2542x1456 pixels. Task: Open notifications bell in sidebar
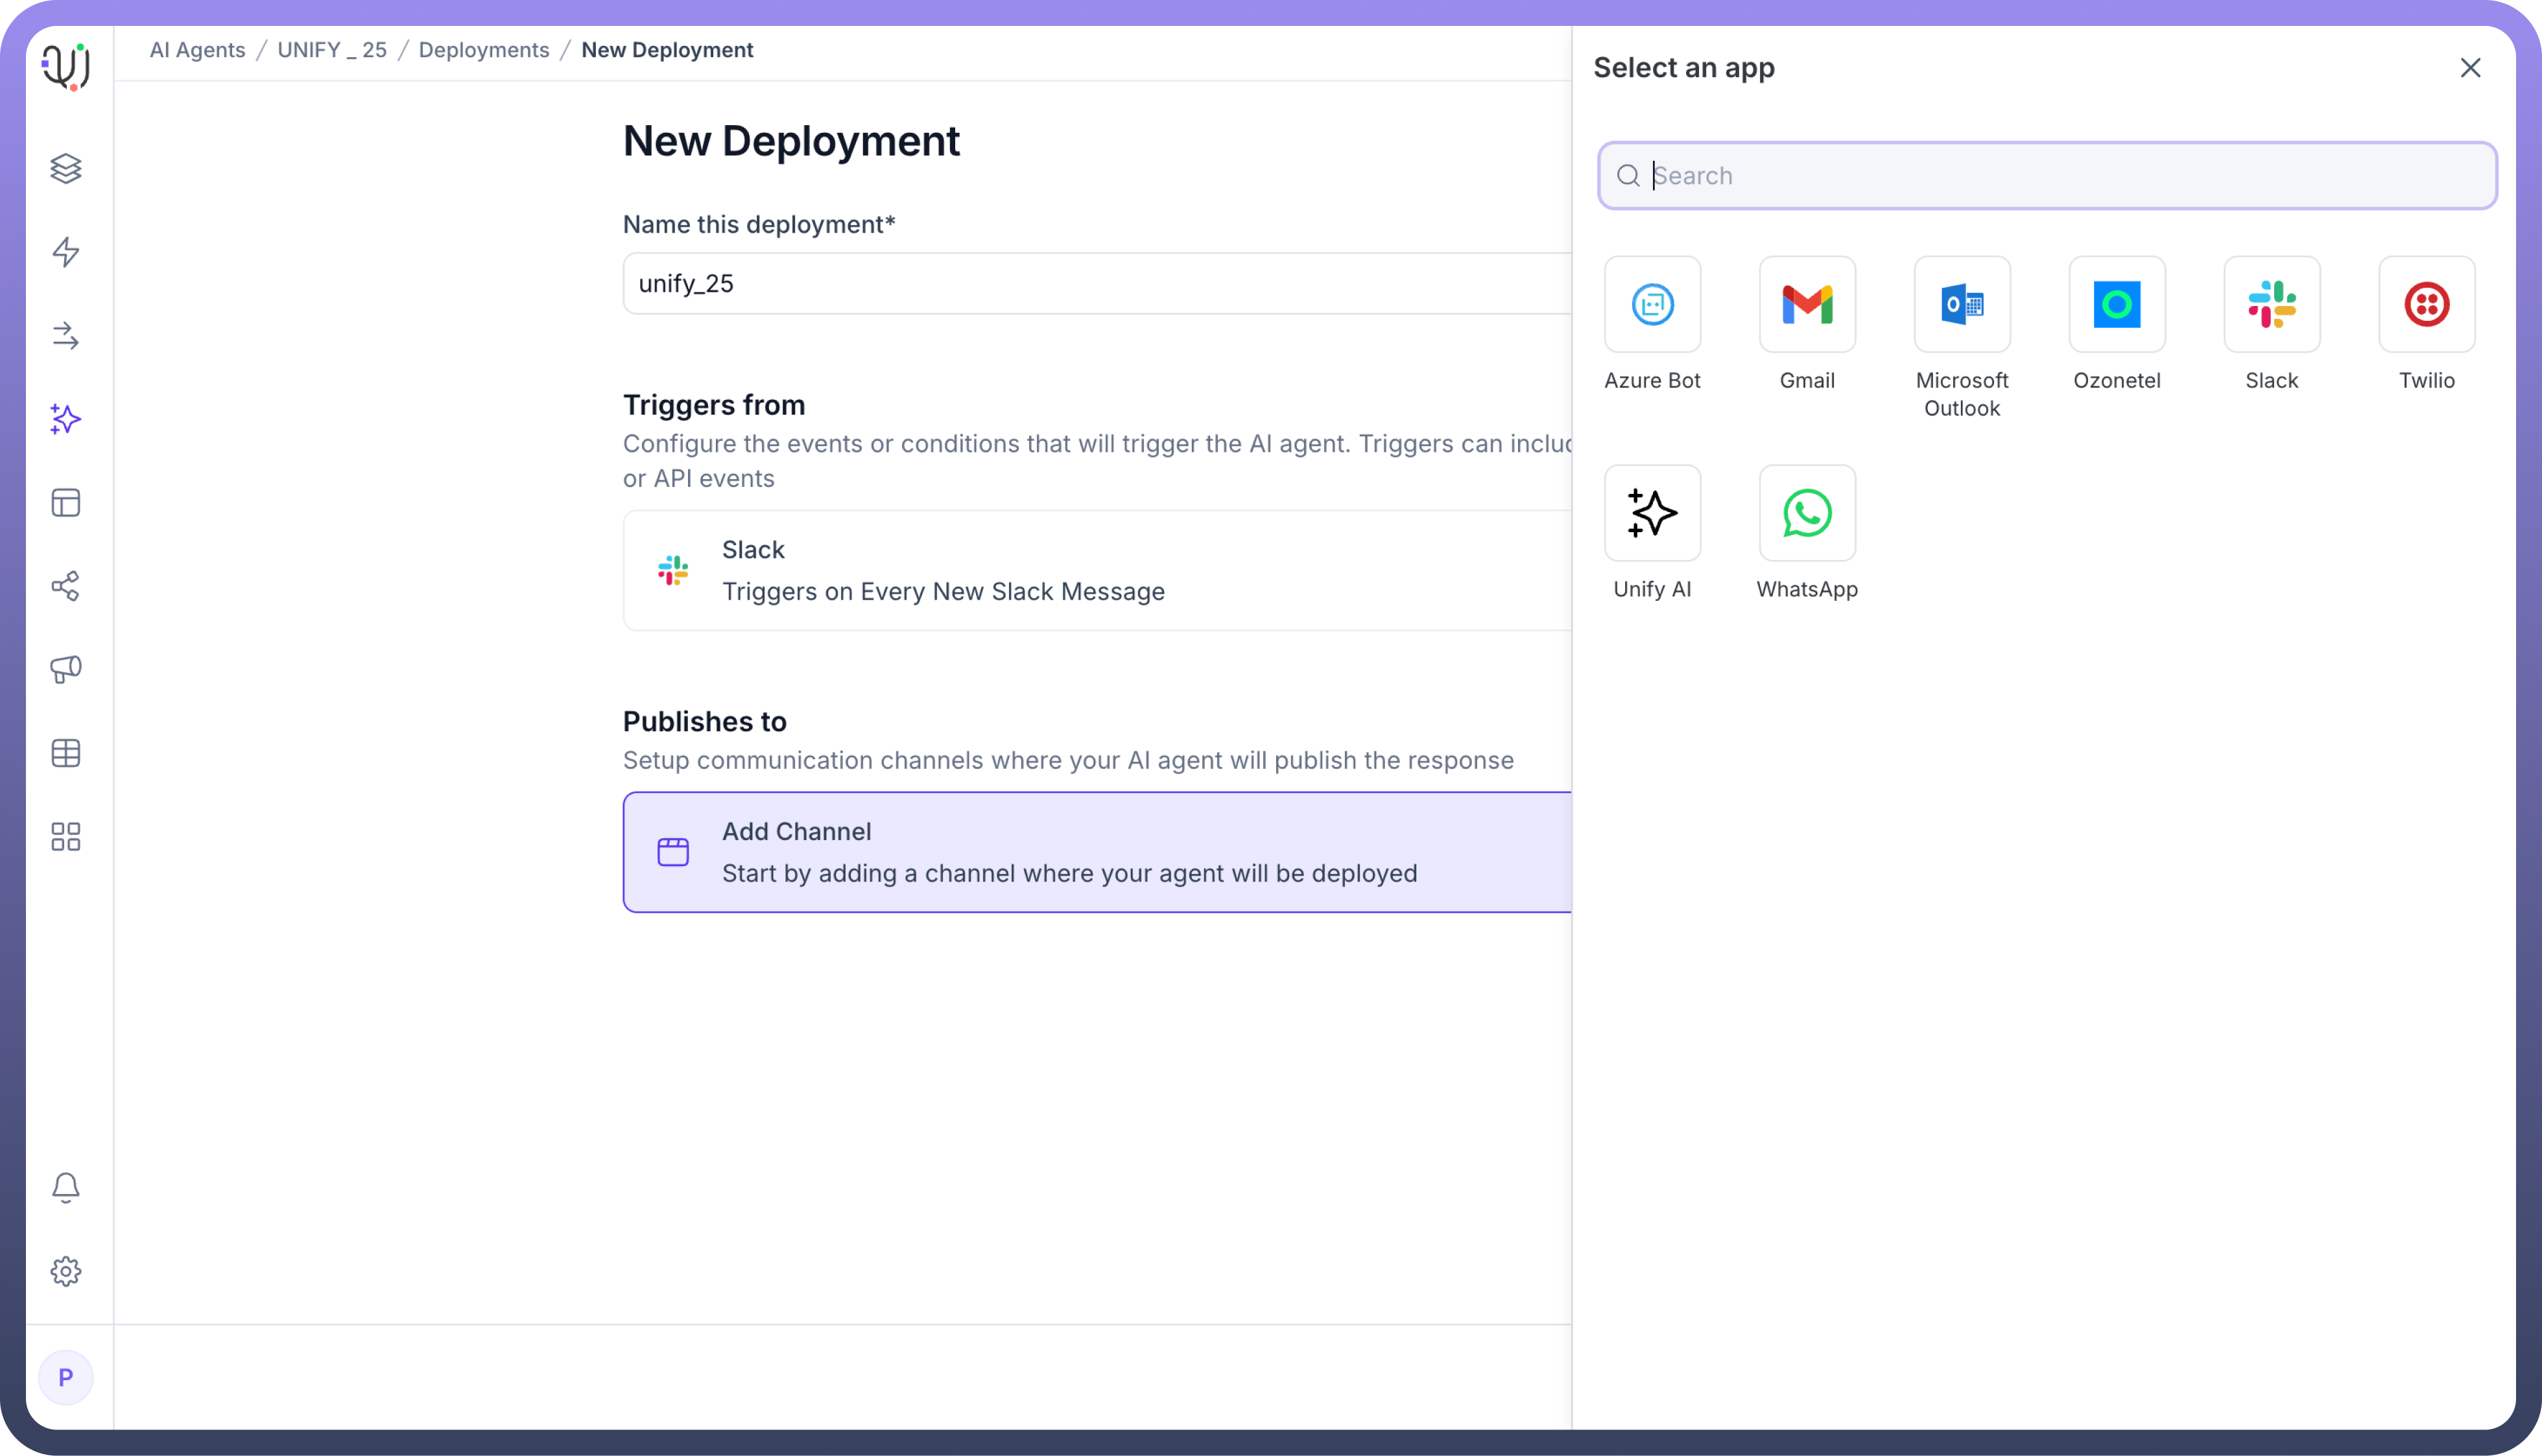[x=66, y=1187]
